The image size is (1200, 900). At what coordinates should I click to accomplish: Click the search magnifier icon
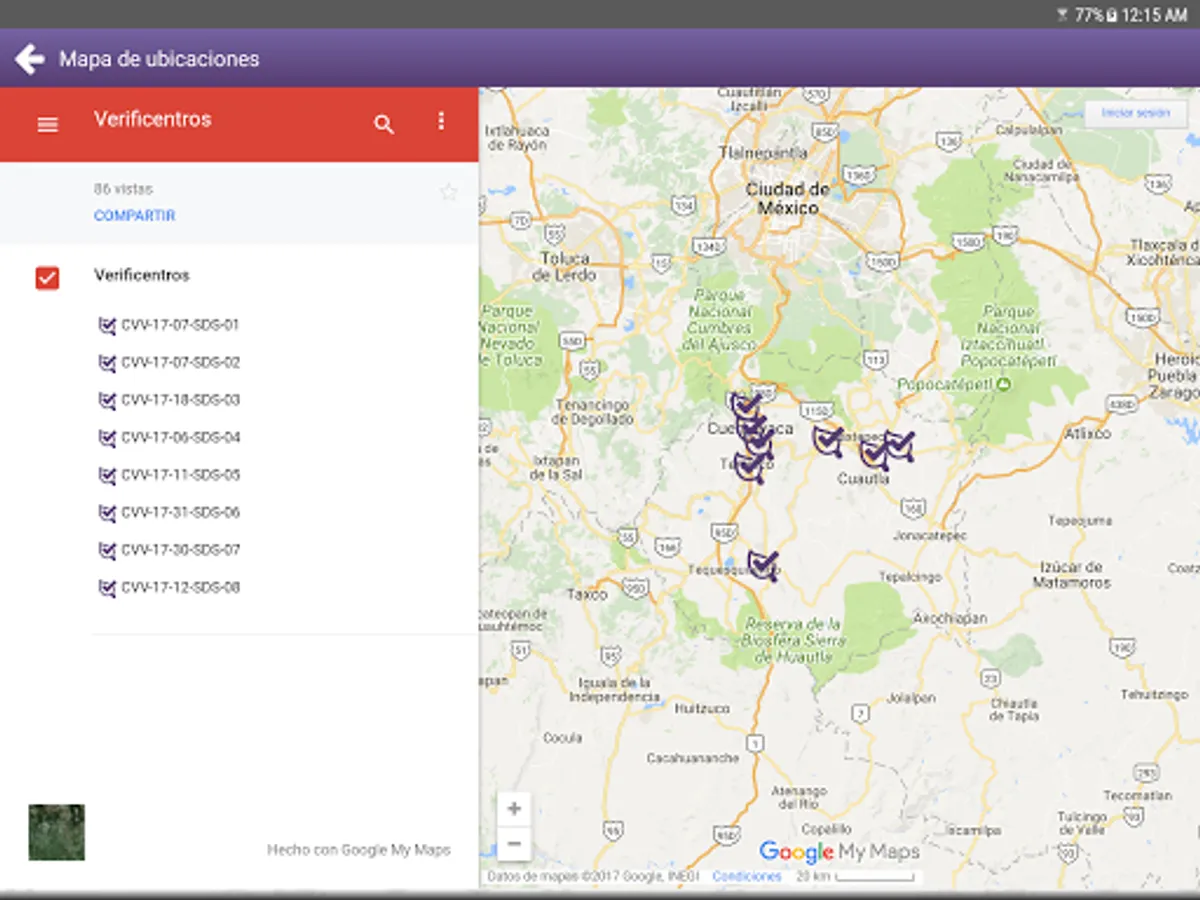pyautogui.click(x=384, y=124)
